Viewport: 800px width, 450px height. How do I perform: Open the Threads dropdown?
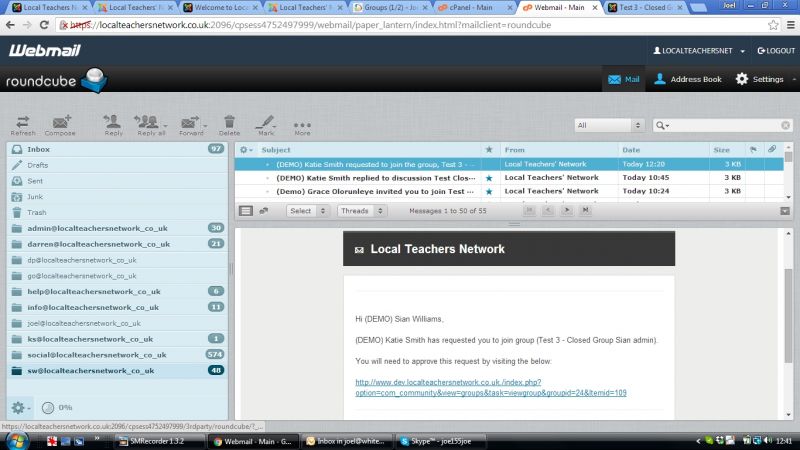pyautogui.click(x=362, y=211)
